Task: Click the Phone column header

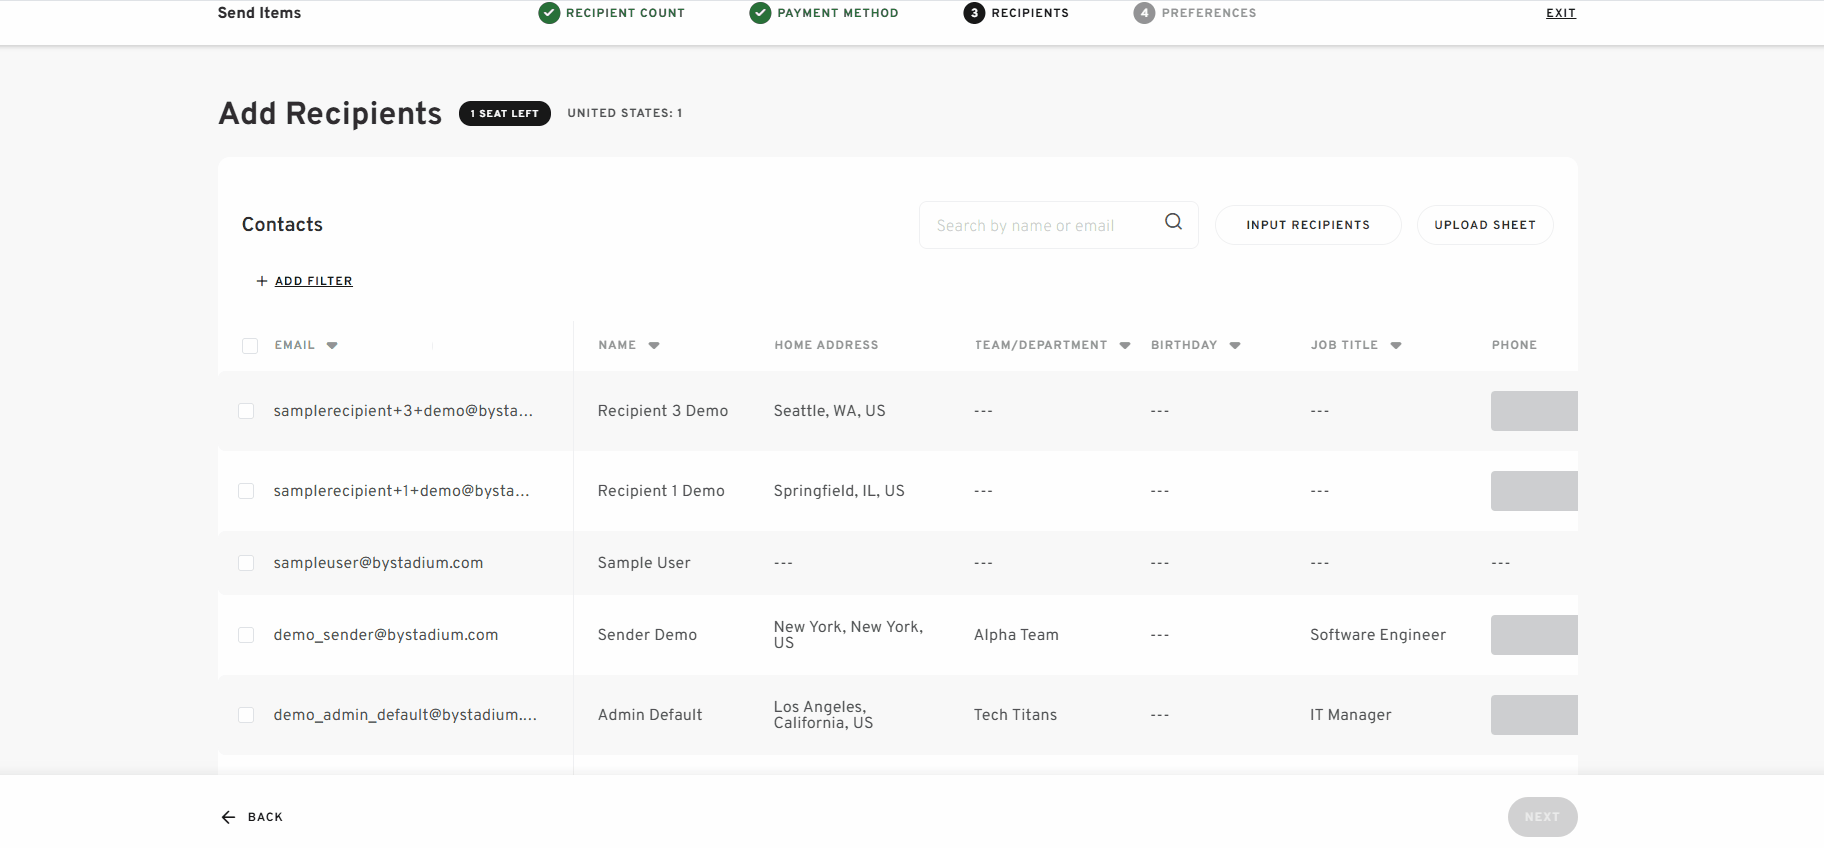Action: coord(1514,345)
